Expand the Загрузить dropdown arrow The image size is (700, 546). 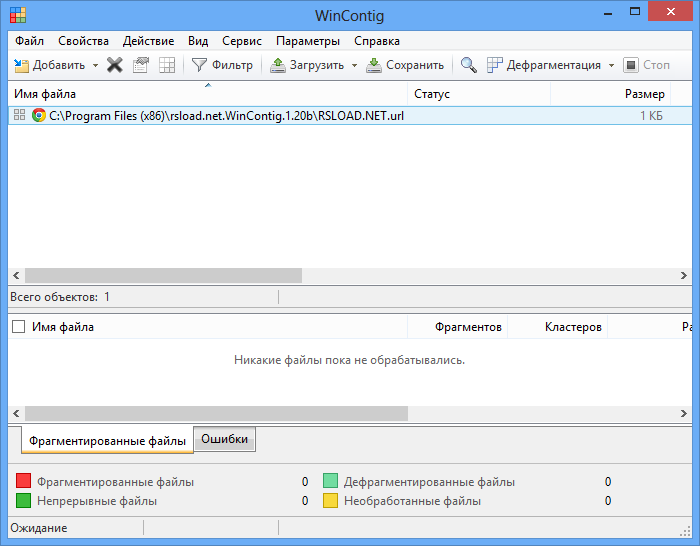354,66
